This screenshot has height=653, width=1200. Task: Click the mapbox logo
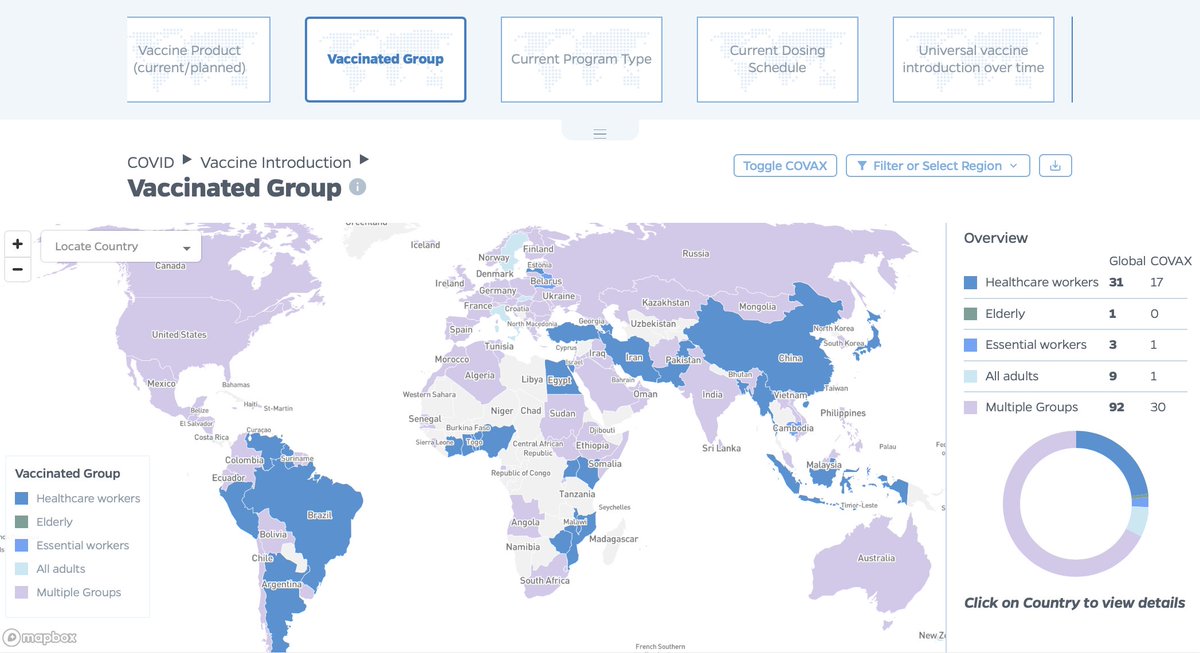pos(40,637)
